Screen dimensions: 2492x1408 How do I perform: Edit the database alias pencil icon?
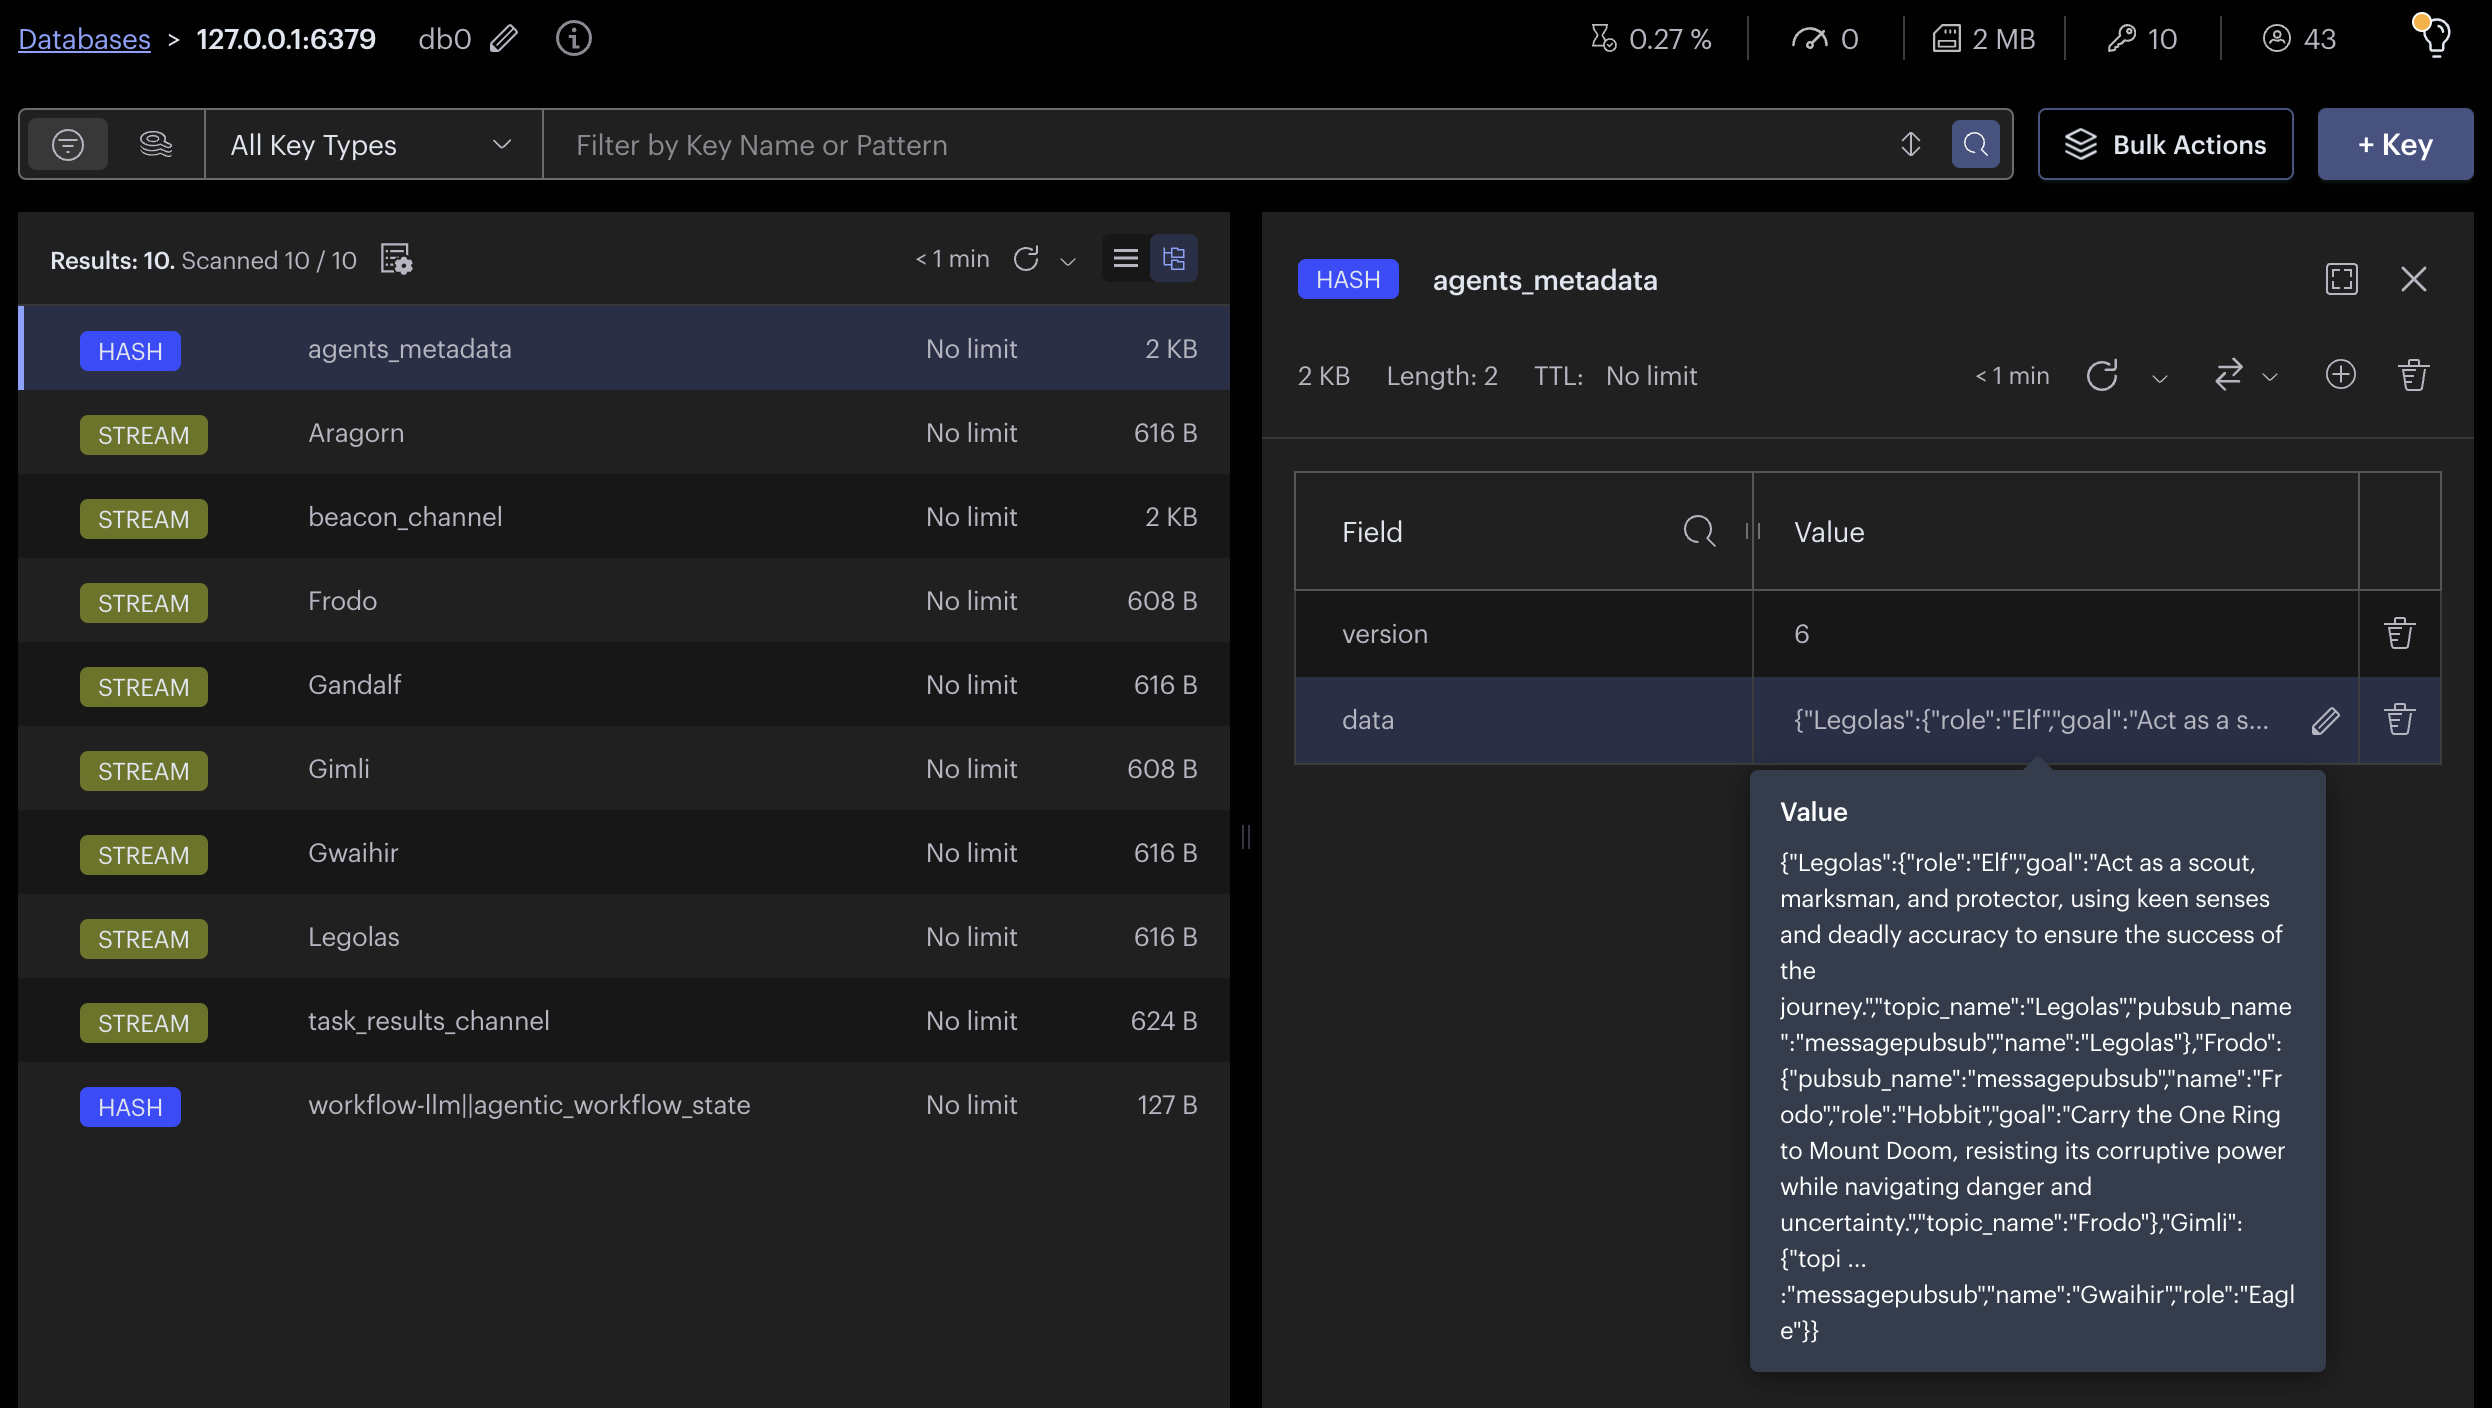coord(504,39)
